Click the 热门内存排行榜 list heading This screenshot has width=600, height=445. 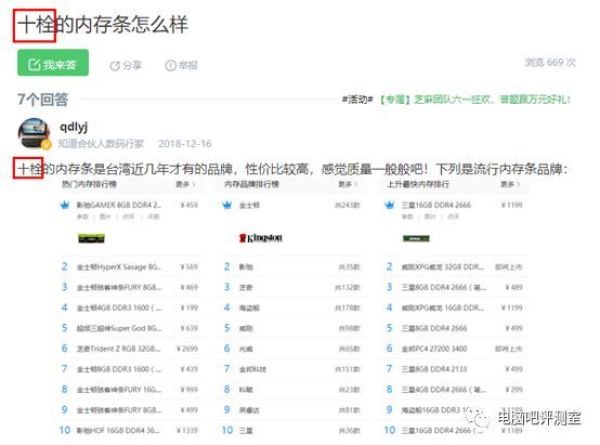[x=89, y=184]
